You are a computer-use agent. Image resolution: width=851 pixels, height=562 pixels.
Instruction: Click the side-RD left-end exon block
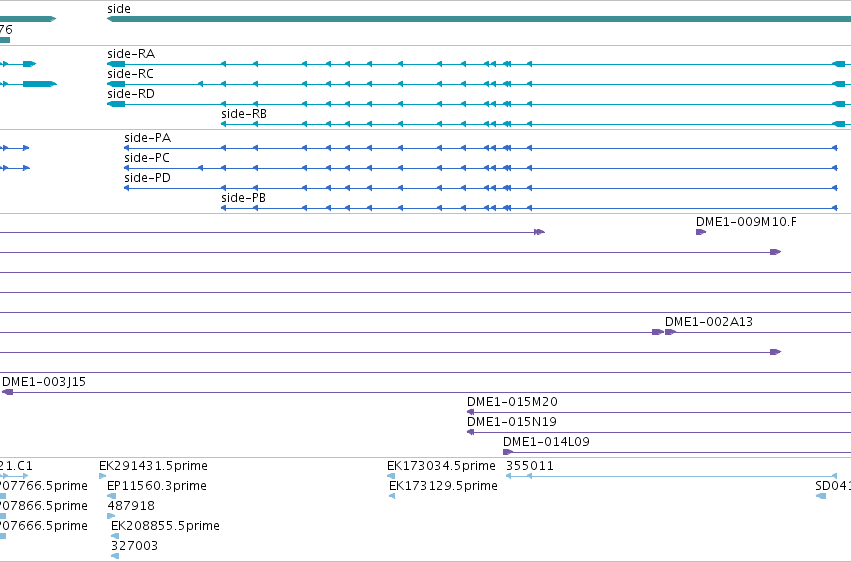click(116, 104)
